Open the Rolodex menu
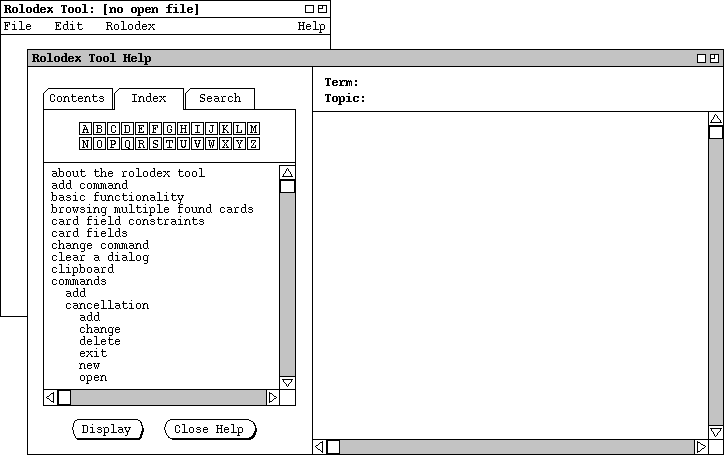This screenshot has width=724, height=455. (x=130, y=26)
